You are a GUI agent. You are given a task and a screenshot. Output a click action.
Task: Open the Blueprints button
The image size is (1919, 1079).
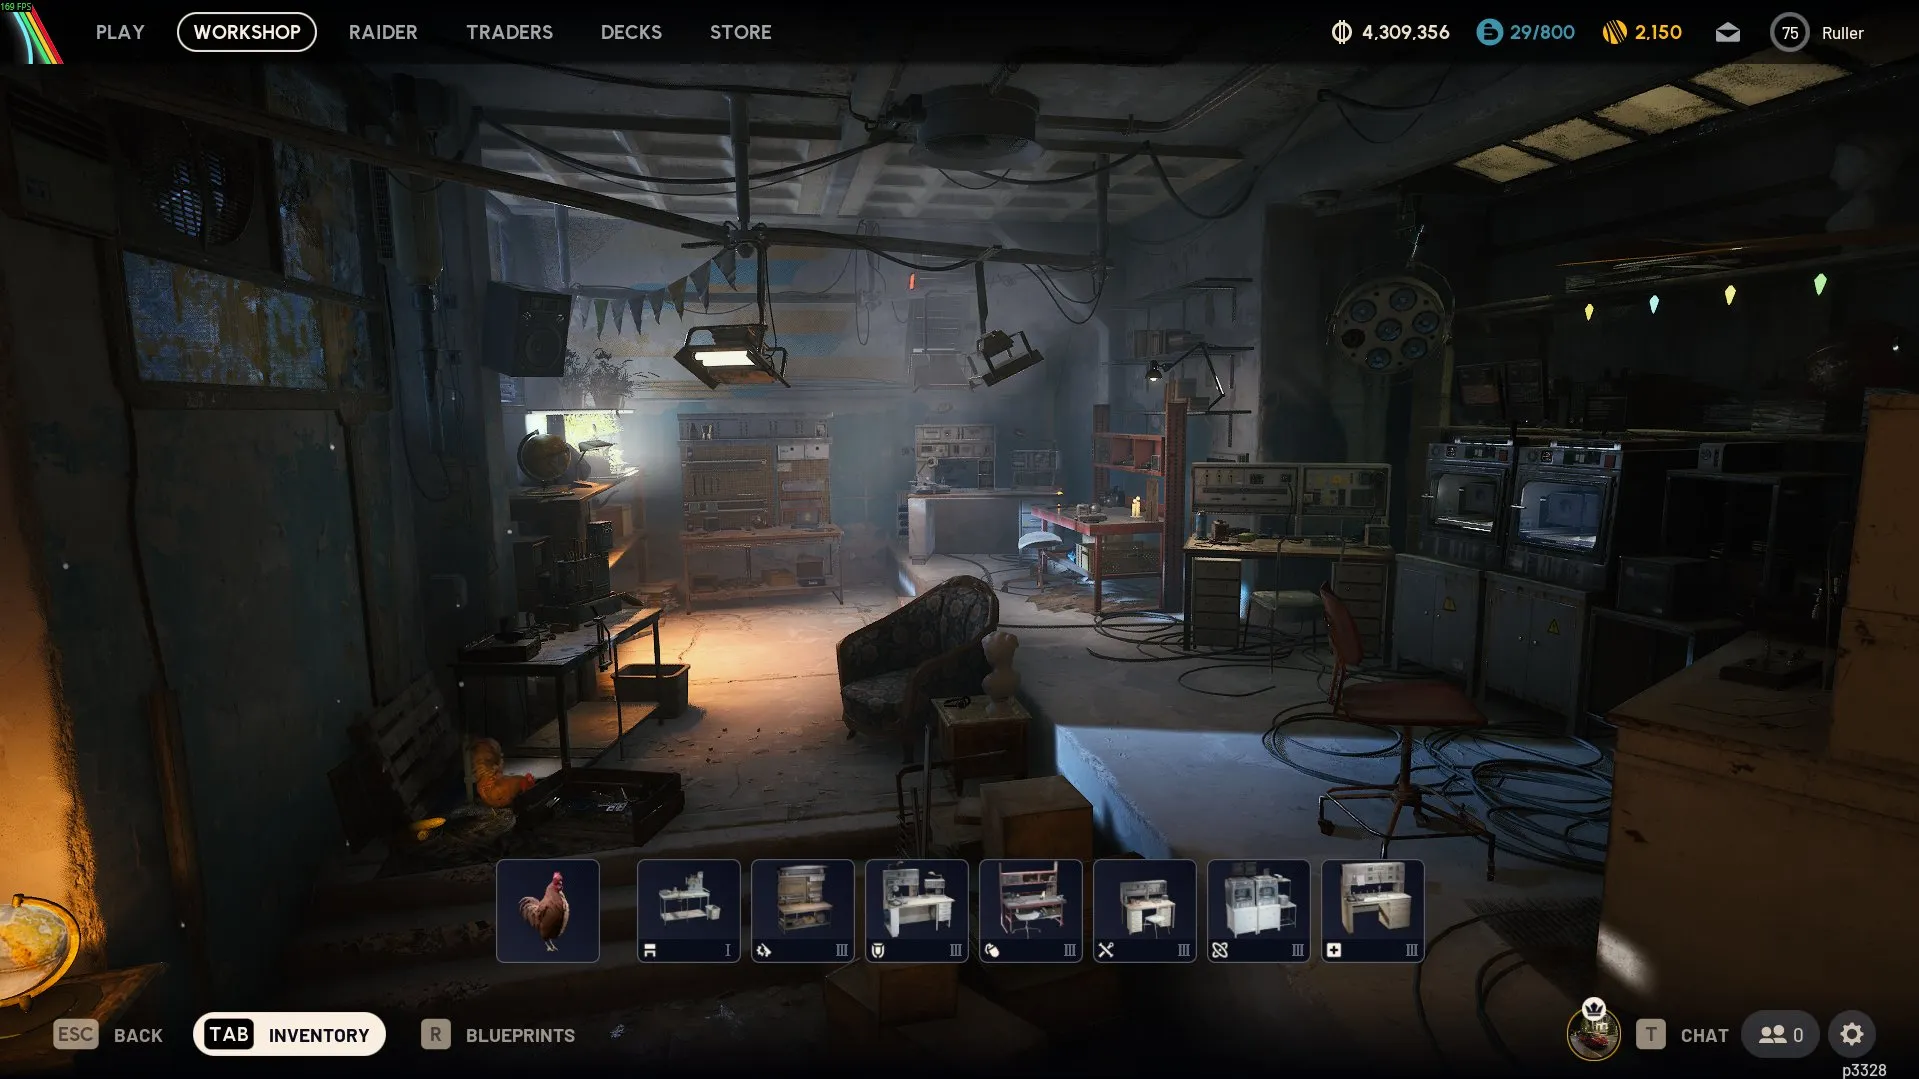pyautogui.click(x=498, y=1035)
